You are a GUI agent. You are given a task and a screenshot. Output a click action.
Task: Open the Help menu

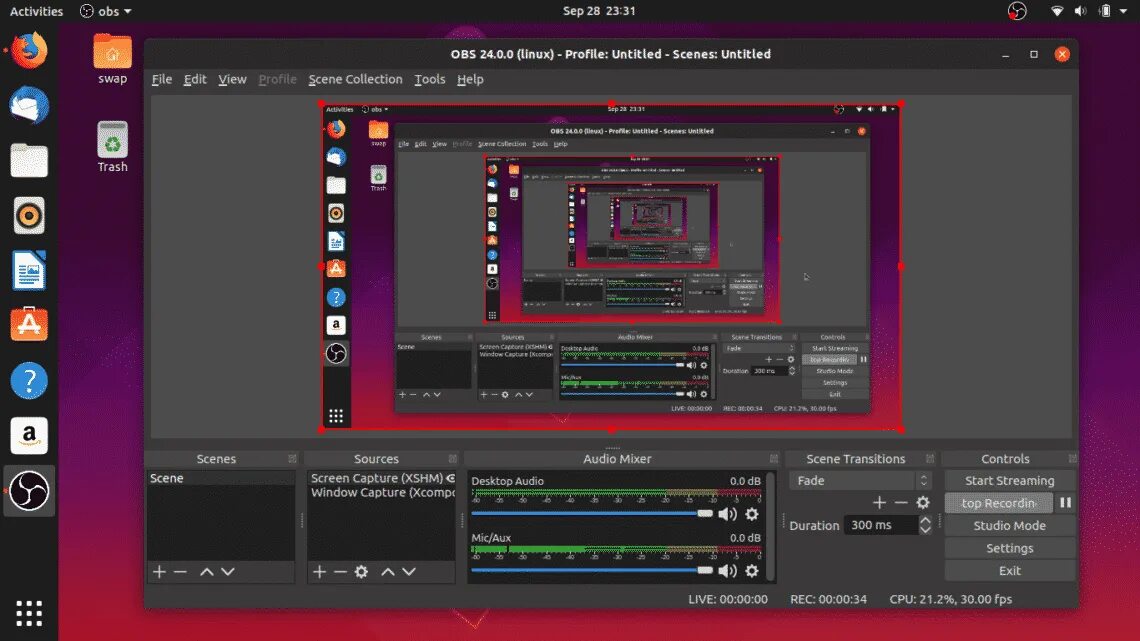[470, 79]
